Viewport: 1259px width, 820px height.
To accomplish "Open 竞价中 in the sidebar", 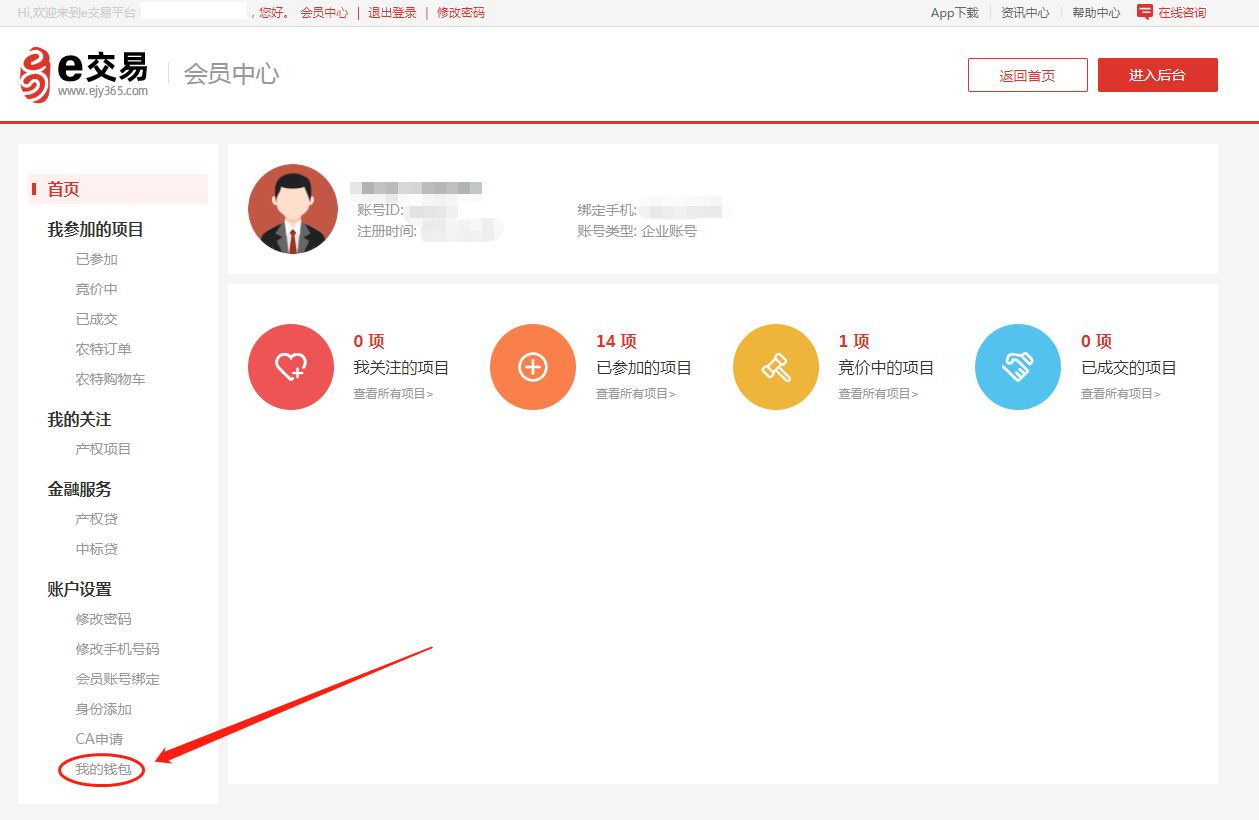I will click(97, 289).
